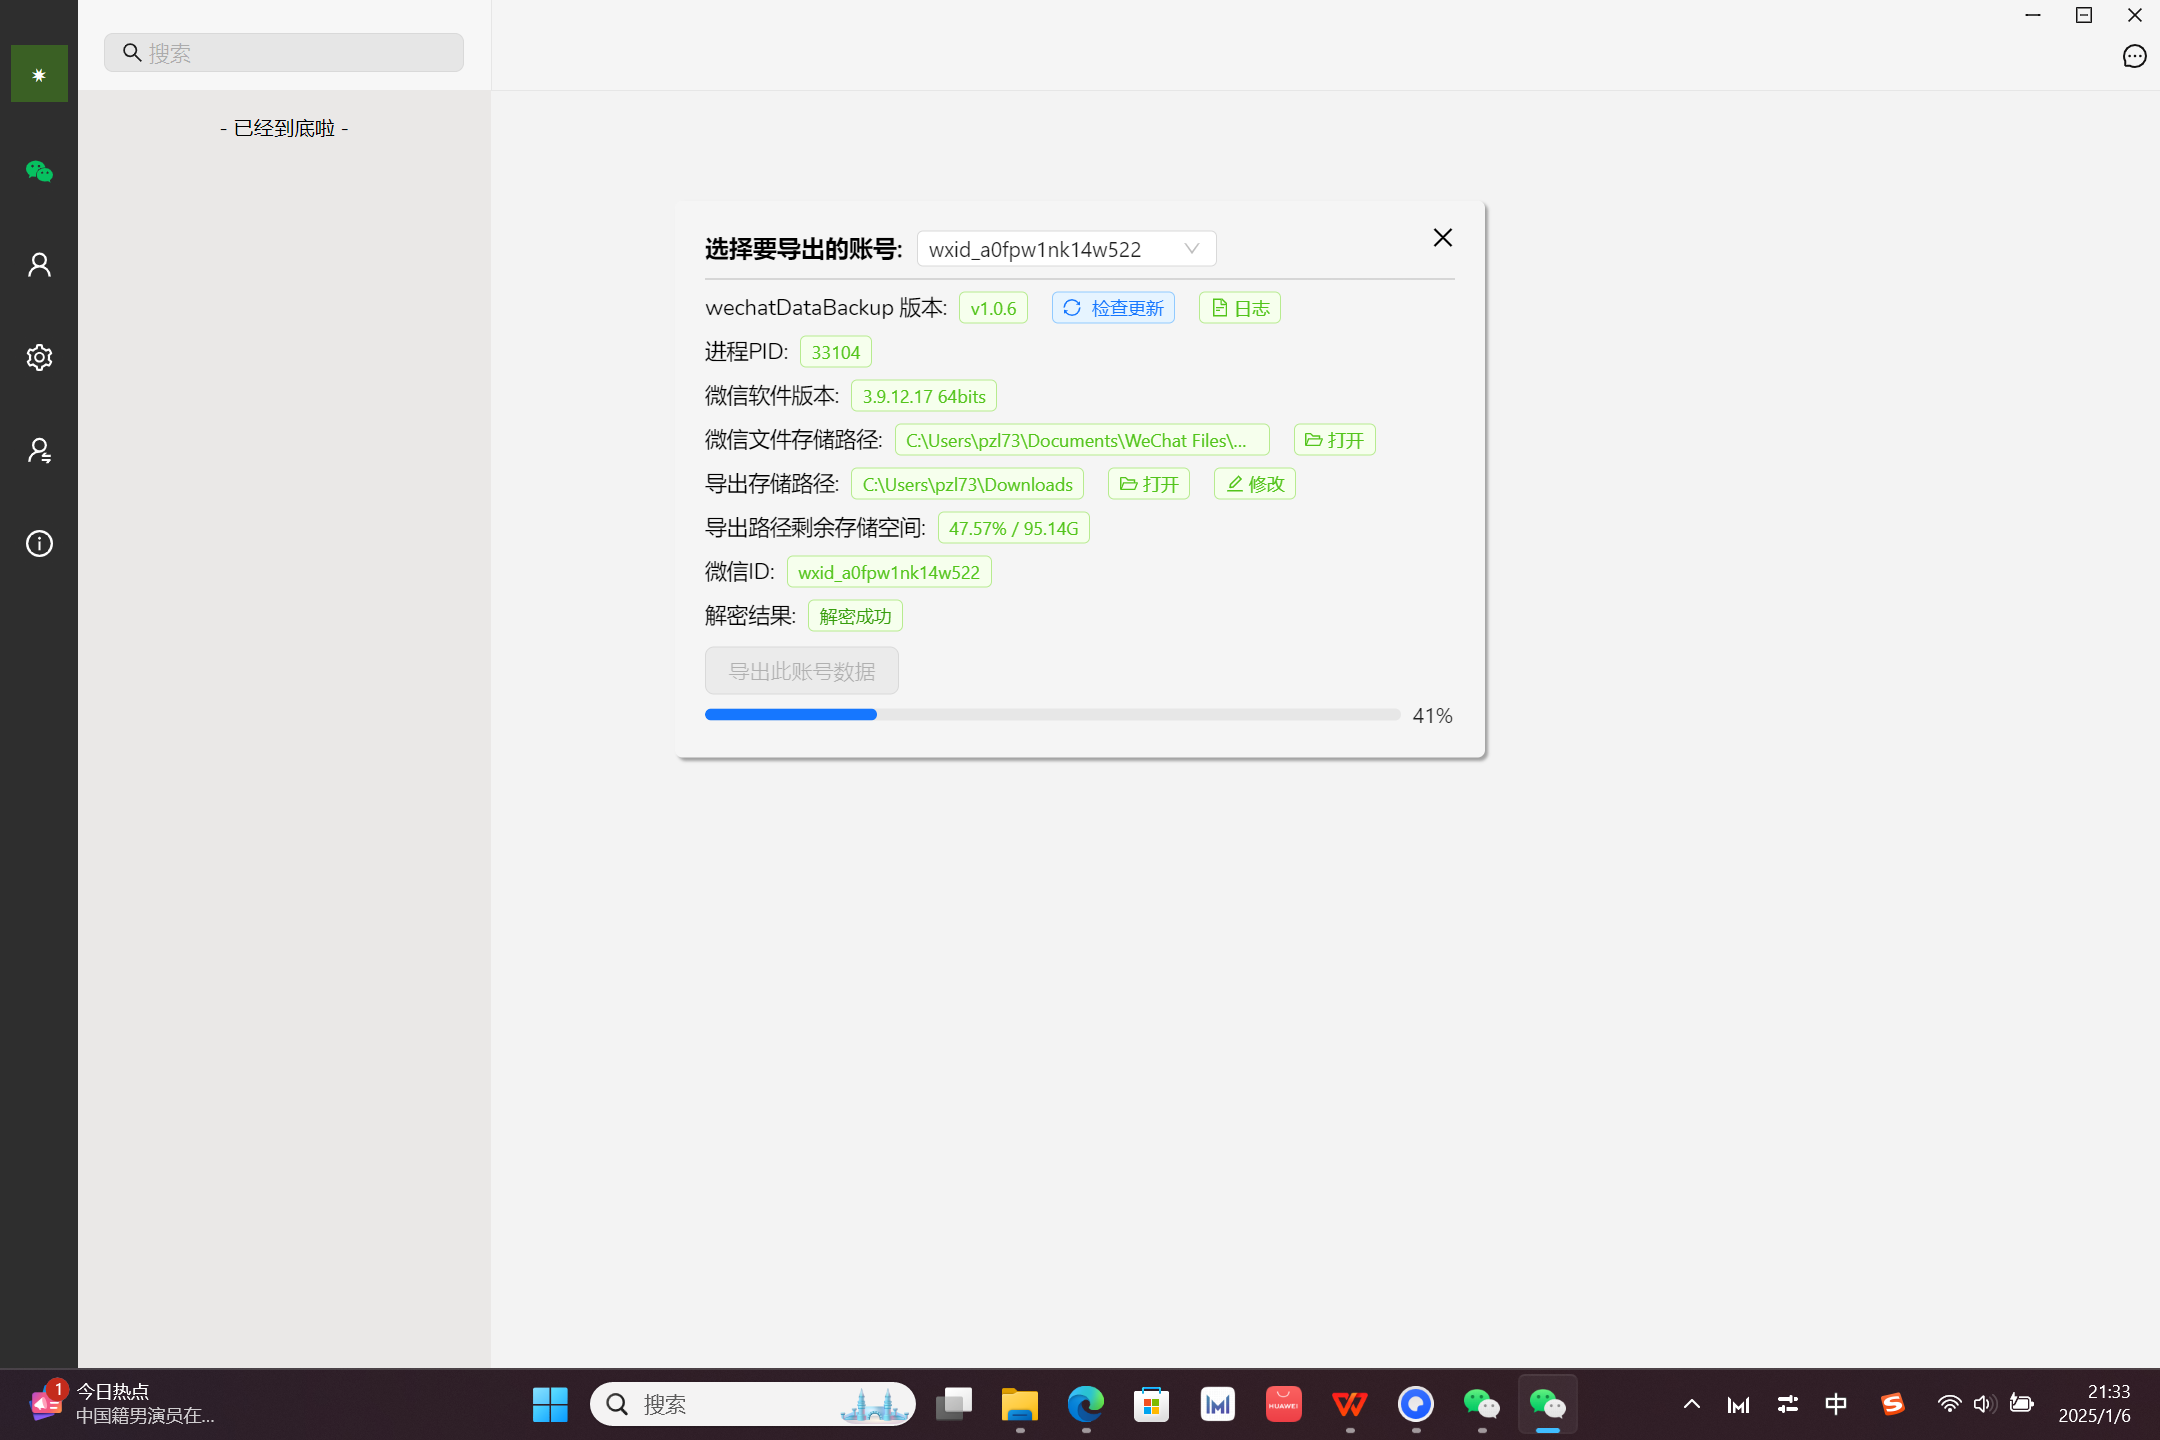Click the chat bubble icon at top right

(x=2134, y=56)
